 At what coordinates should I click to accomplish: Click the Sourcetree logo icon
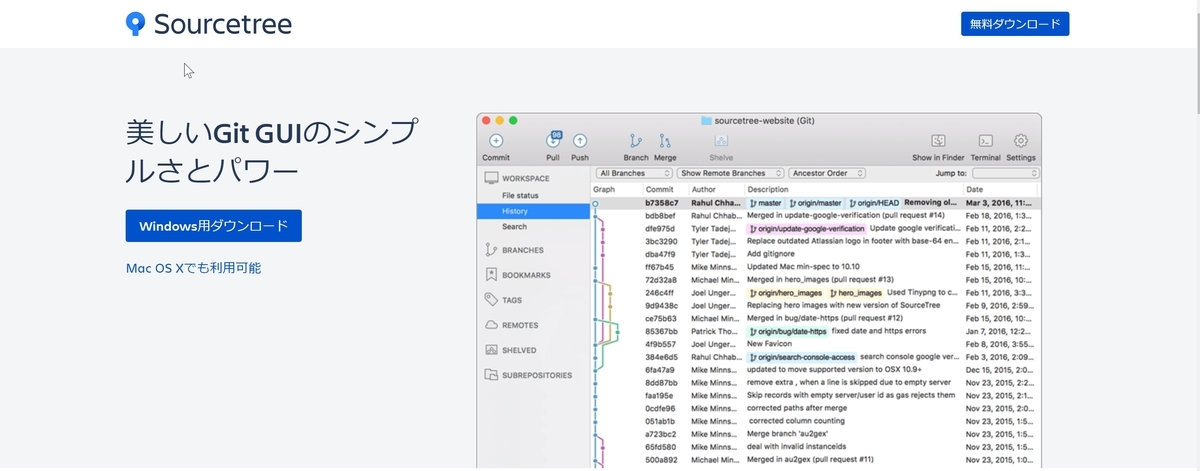click(x=136, y=24)
